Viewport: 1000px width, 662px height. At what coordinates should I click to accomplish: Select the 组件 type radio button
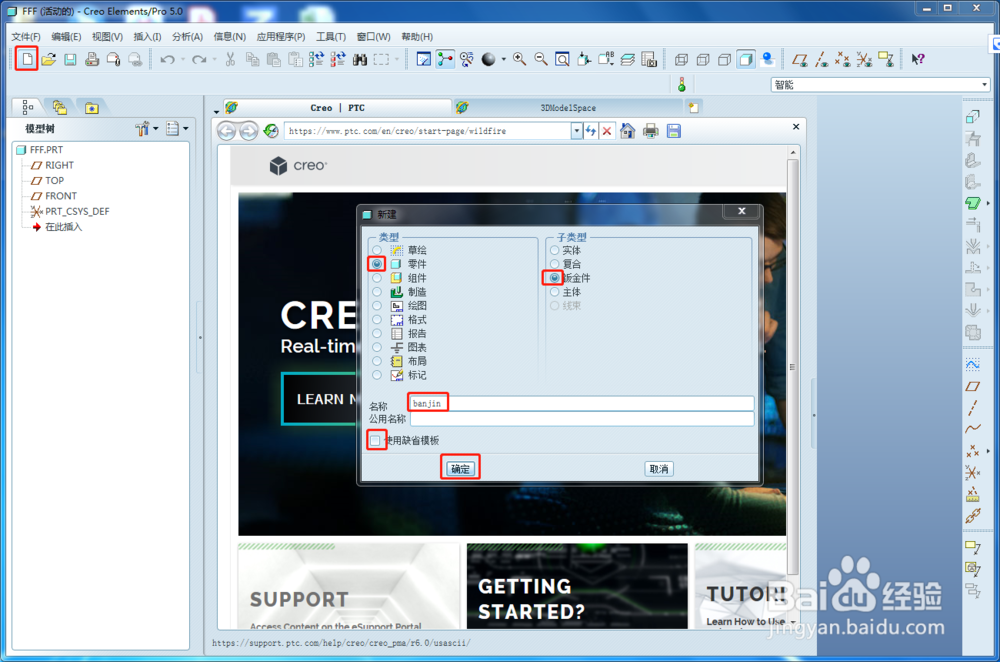coord(377,277)
